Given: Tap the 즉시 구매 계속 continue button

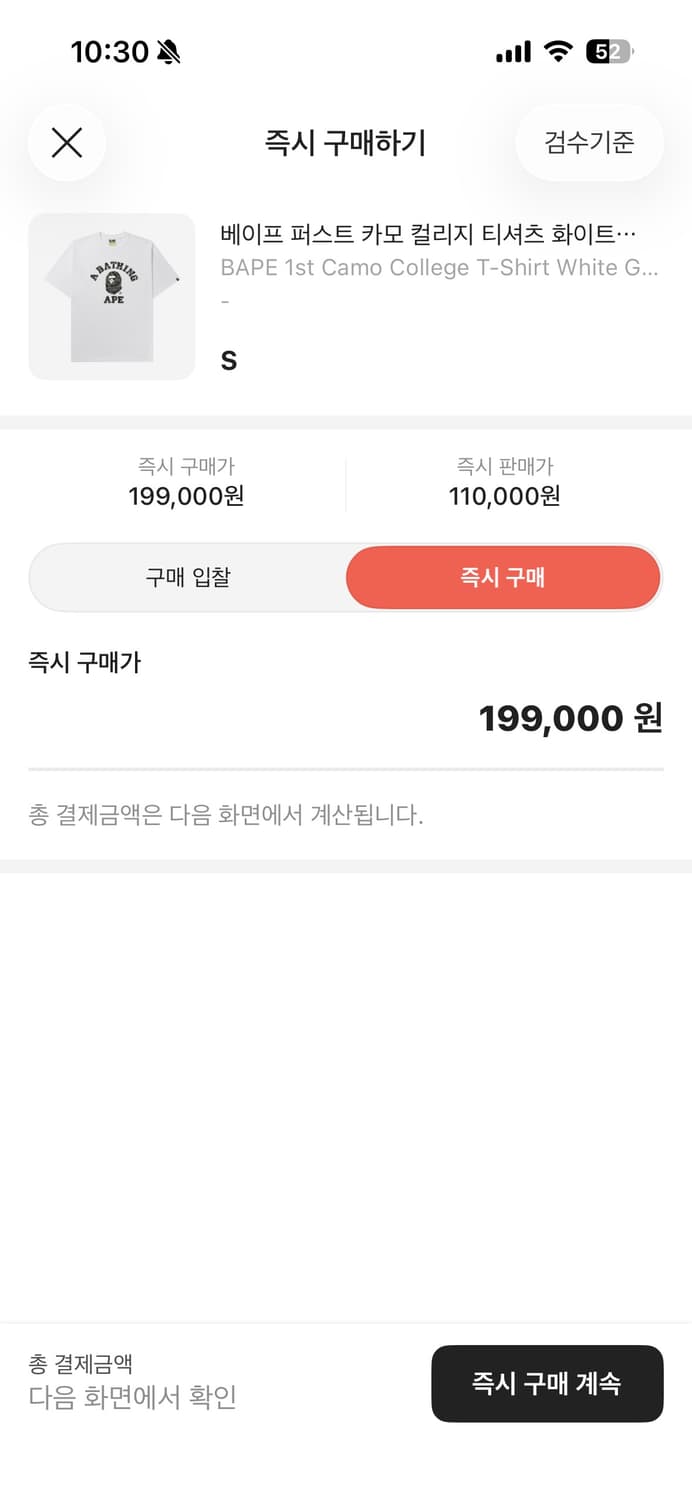Looking at the screenshot, I should (x=547, y=1383).
